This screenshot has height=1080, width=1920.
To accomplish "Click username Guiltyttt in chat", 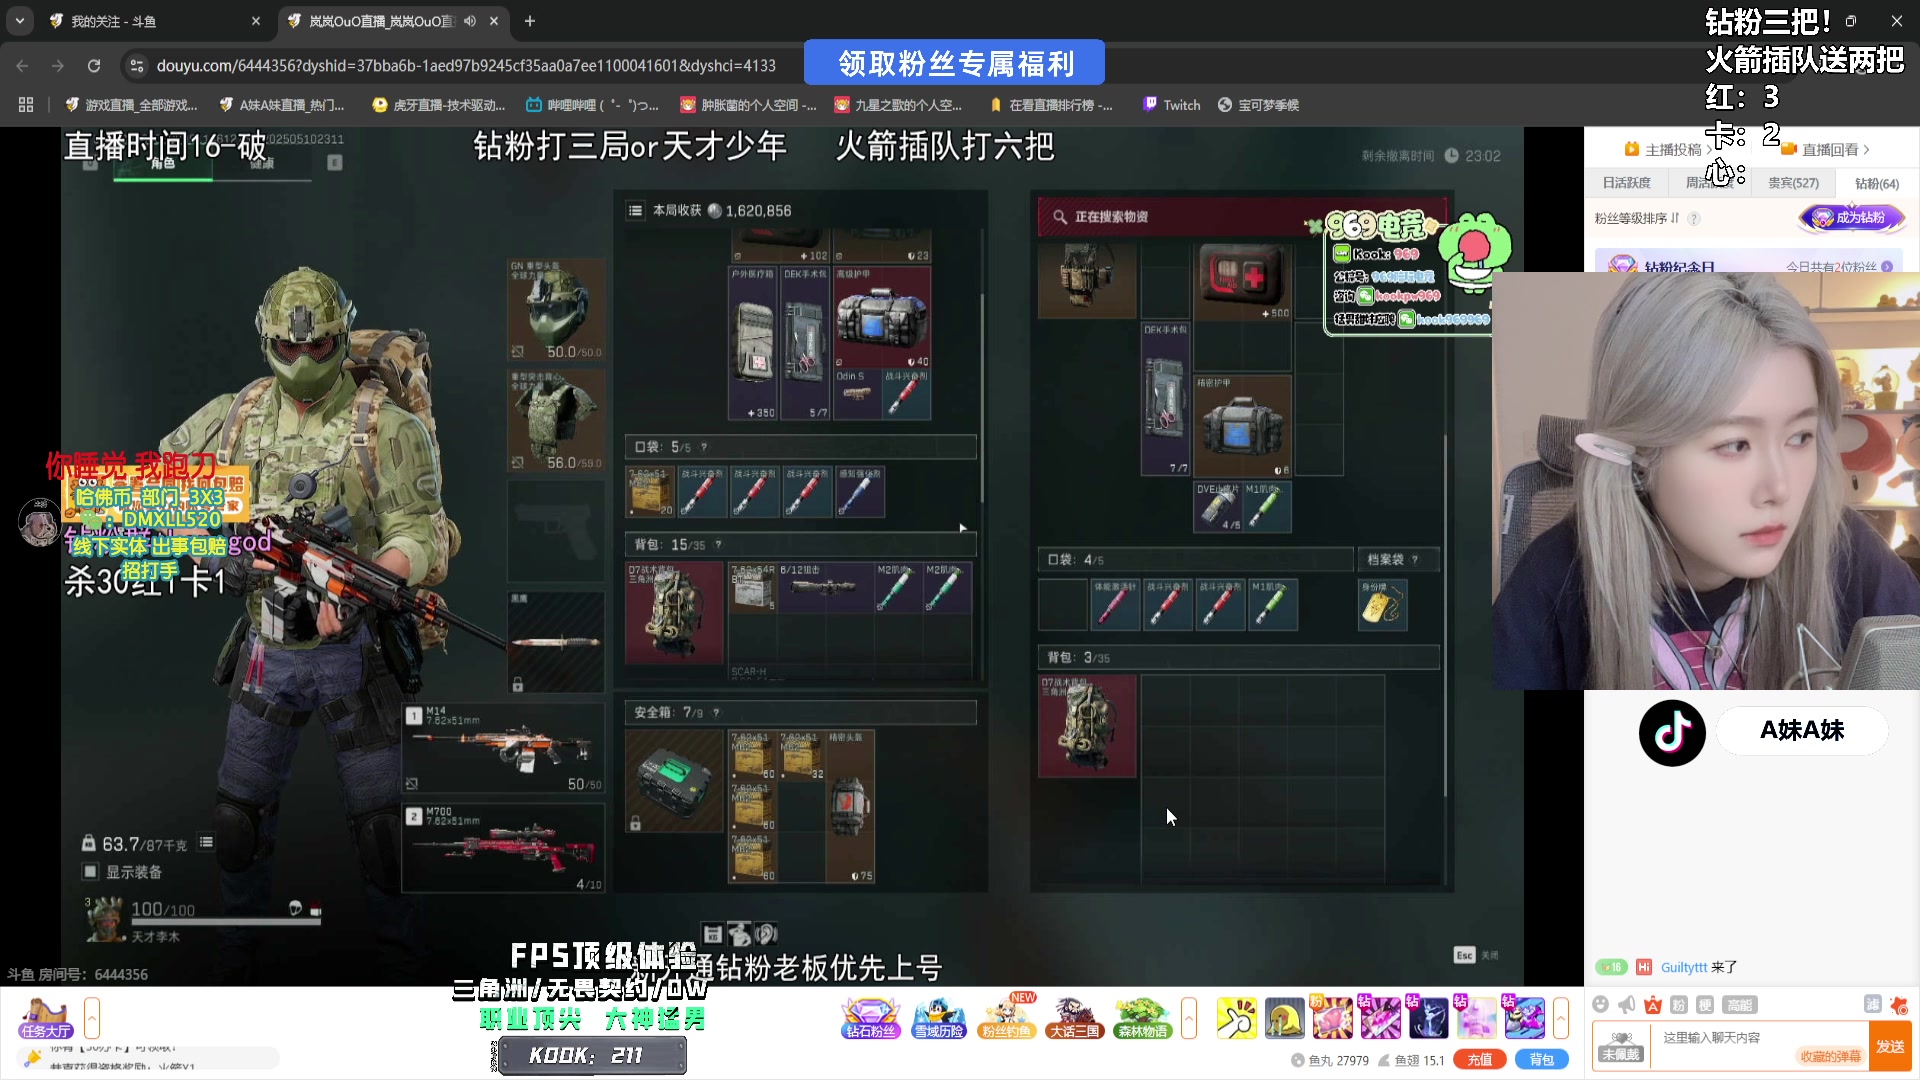I will pyautogui.click(x=1684, y=967).
